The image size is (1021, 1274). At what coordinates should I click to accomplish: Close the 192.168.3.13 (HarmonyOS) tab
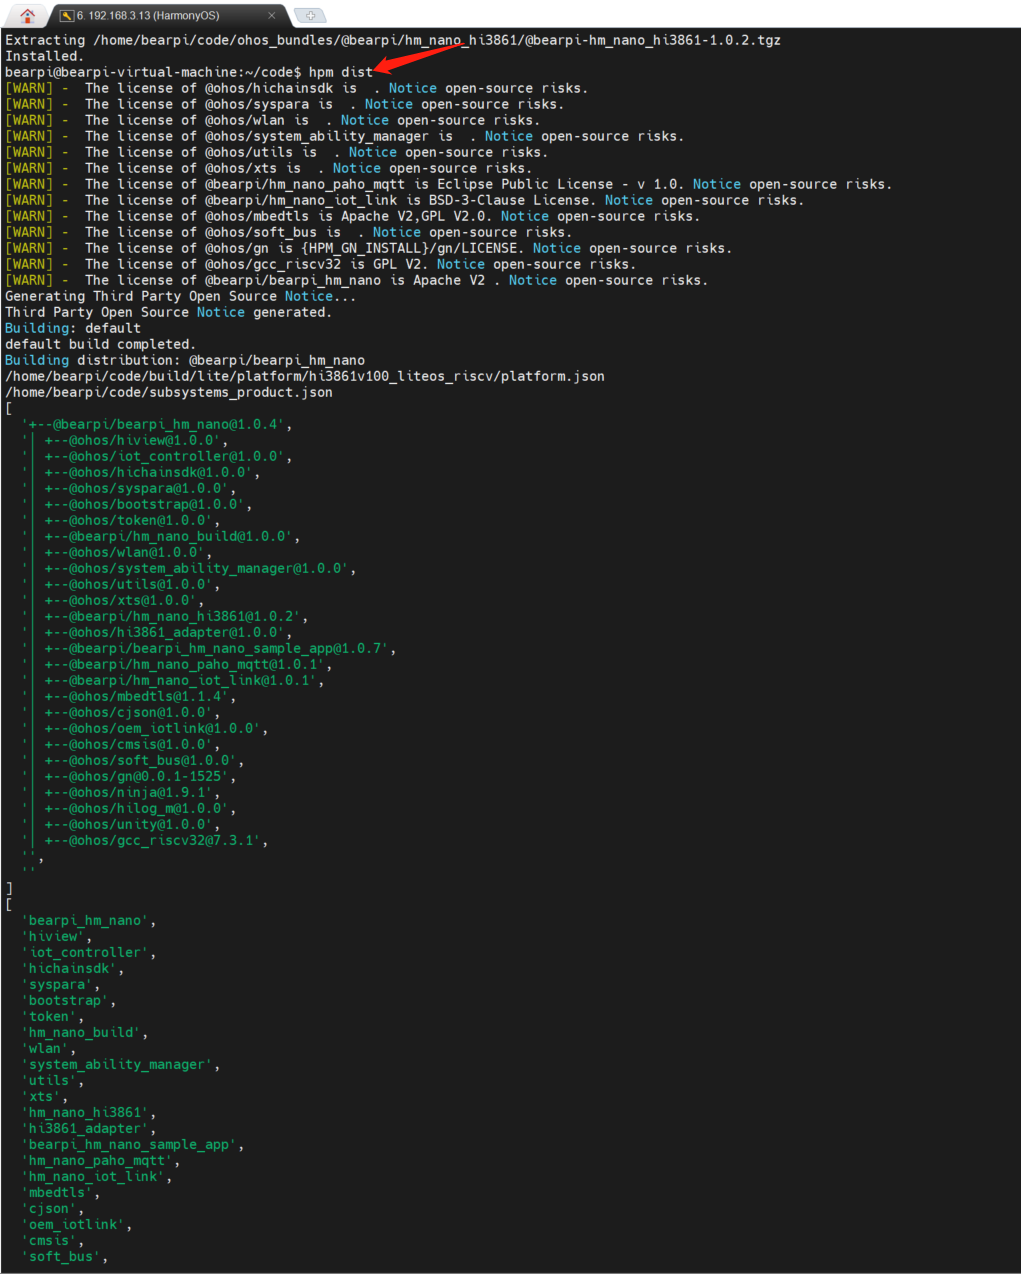[272, 16]
